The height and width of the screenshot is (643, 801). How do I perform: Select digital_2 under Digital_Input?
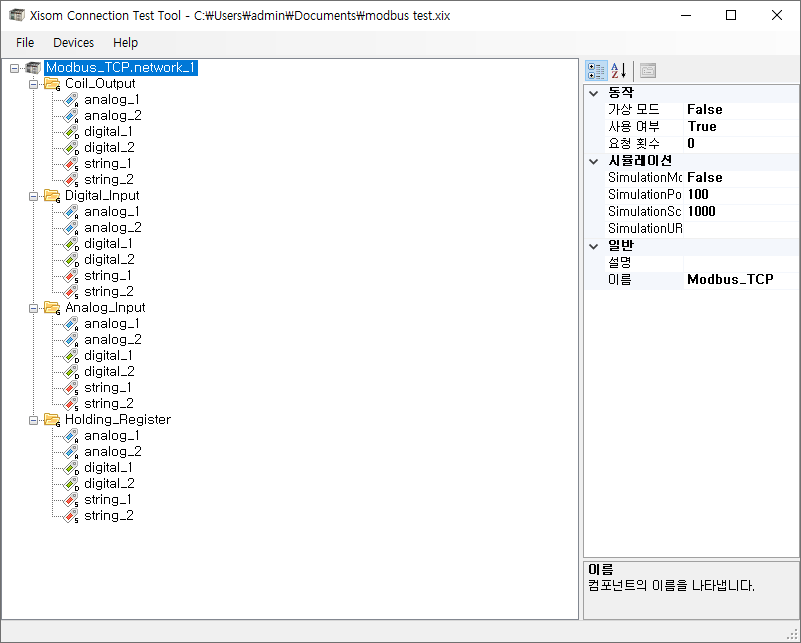click(x=109, y=260)
